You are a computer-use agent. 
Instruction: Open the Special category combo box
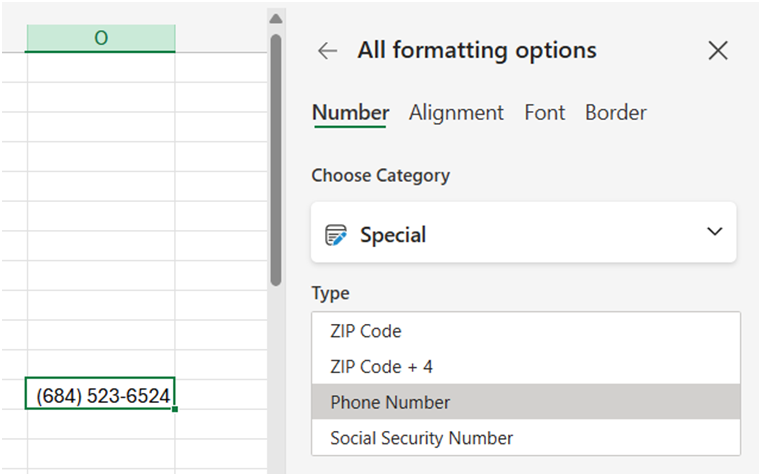coord(524,232)
